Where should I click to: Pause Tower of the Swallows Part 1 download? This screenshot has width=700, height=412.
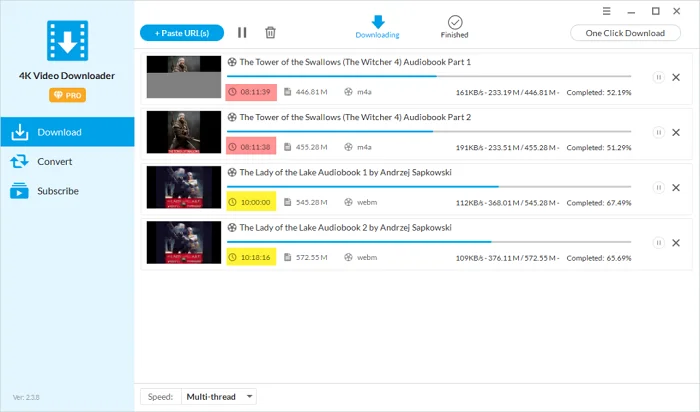pos(658,77)
